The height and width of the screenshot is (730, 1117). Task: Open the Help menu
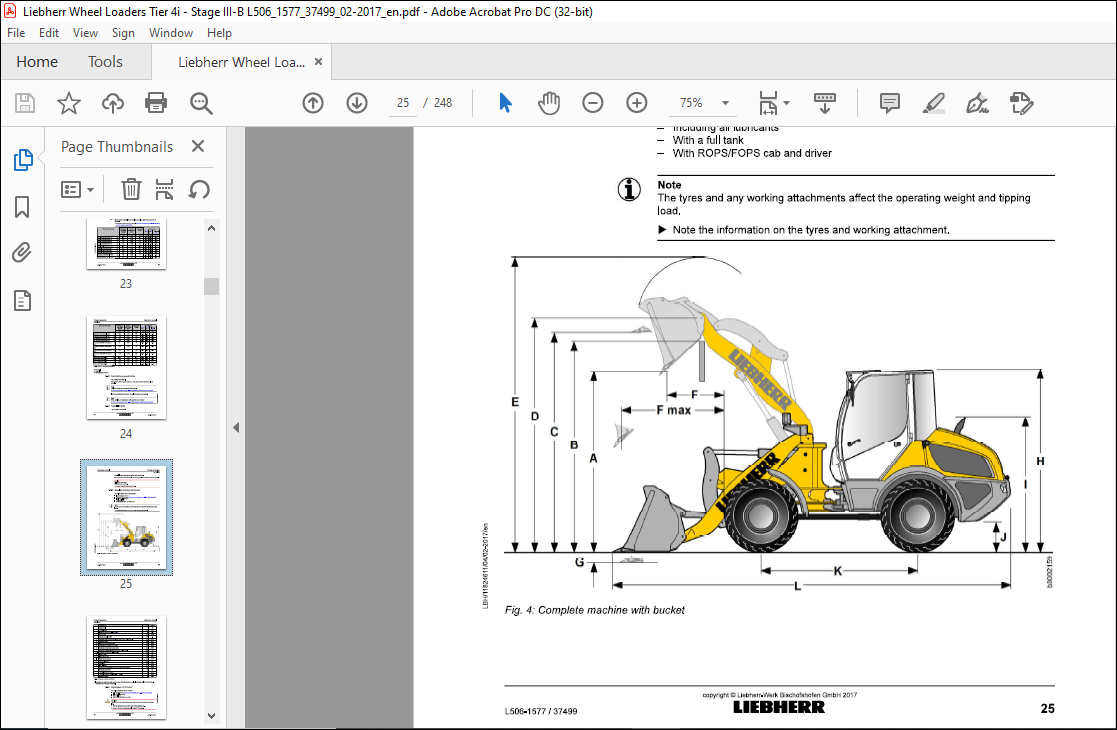(219, 33)
